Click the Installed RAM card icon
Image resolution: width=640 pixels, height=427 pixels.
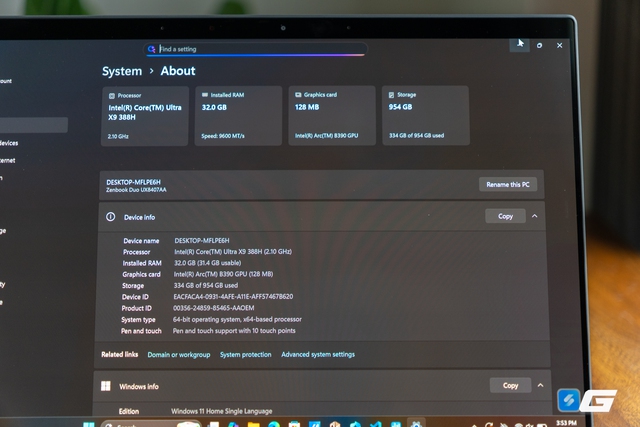pos(205,95)
